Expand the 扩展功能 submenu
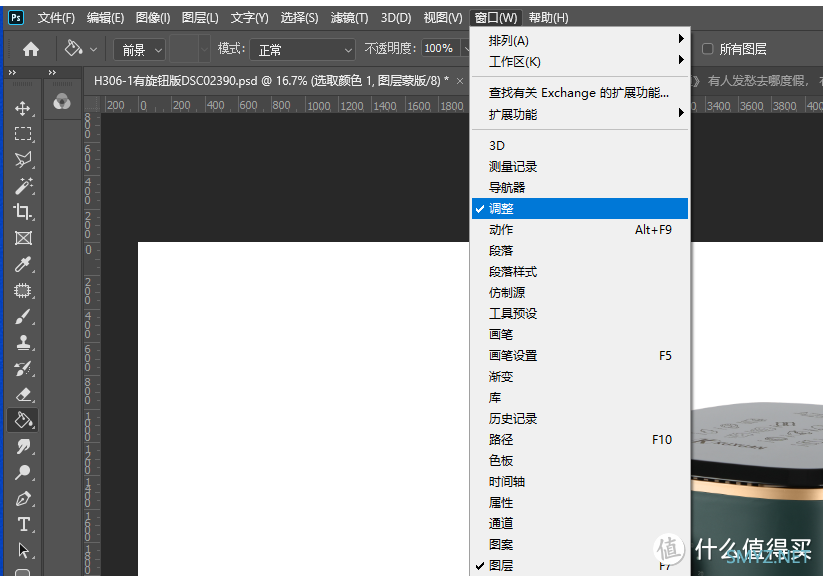 click(579, 114)
